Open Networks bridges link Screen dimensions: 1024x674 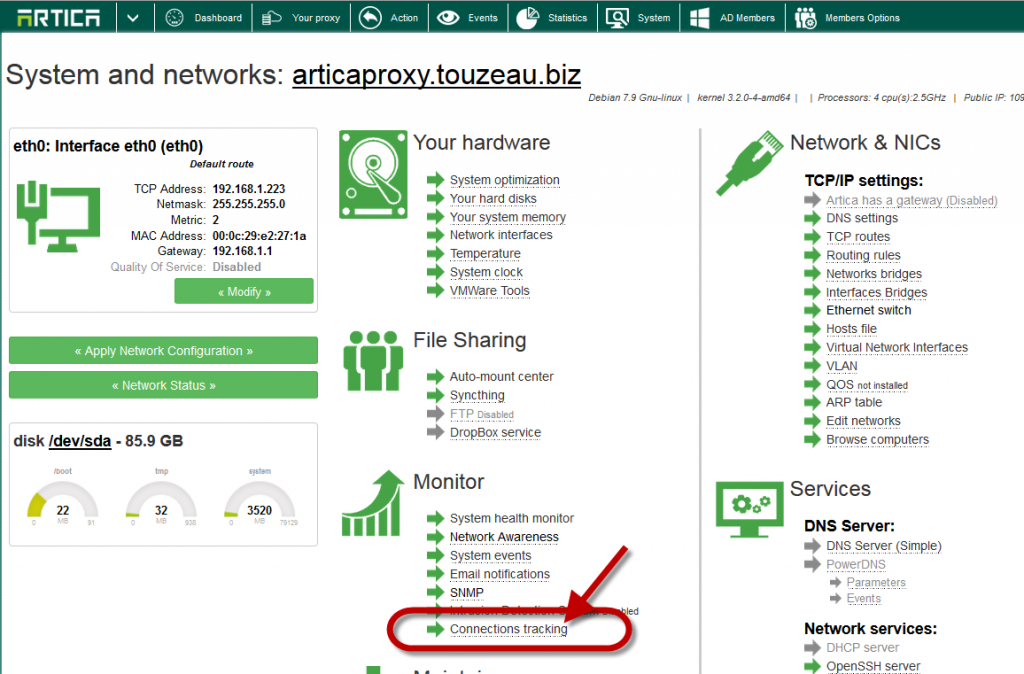pos(874,274)
